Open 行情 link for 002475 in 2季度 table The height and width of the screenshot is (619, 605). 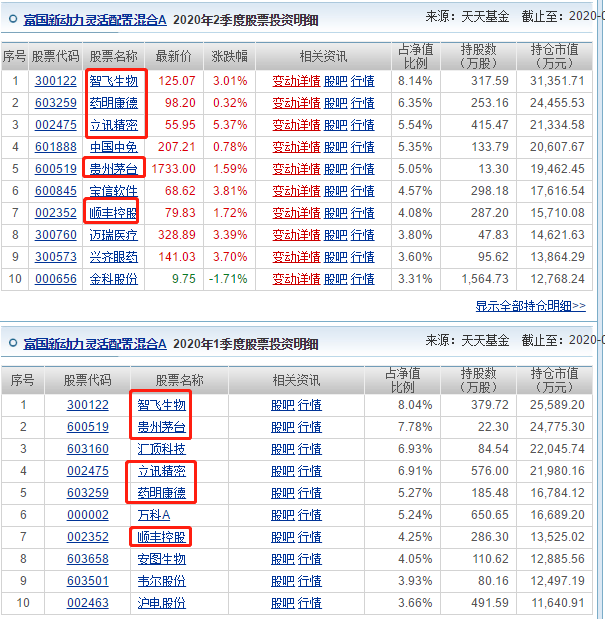(362, 125)
